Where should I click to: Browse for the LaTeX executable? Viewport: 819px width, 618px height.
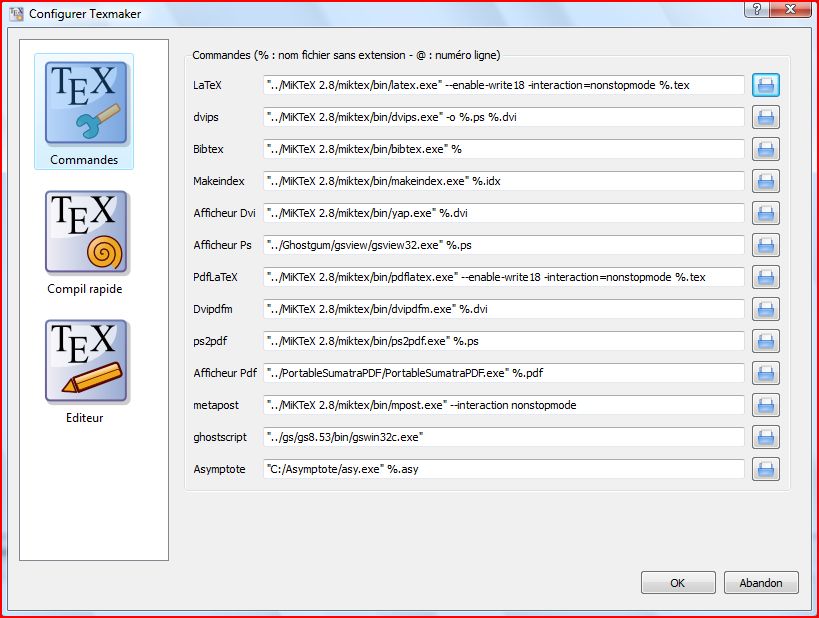point(766,85)
